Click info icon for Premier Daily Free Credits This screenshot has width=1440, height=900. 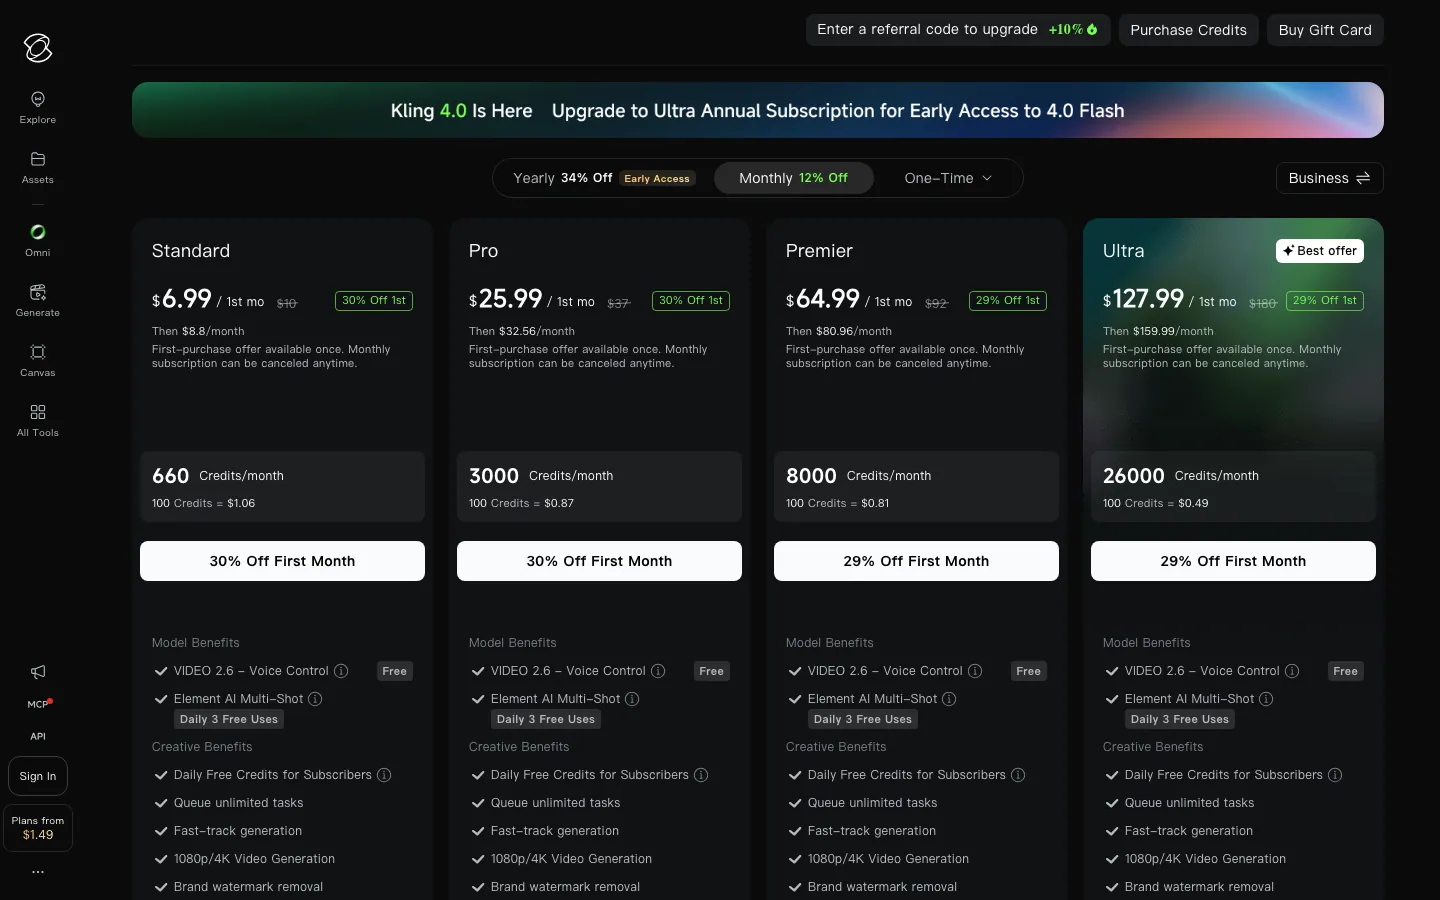1018,775
